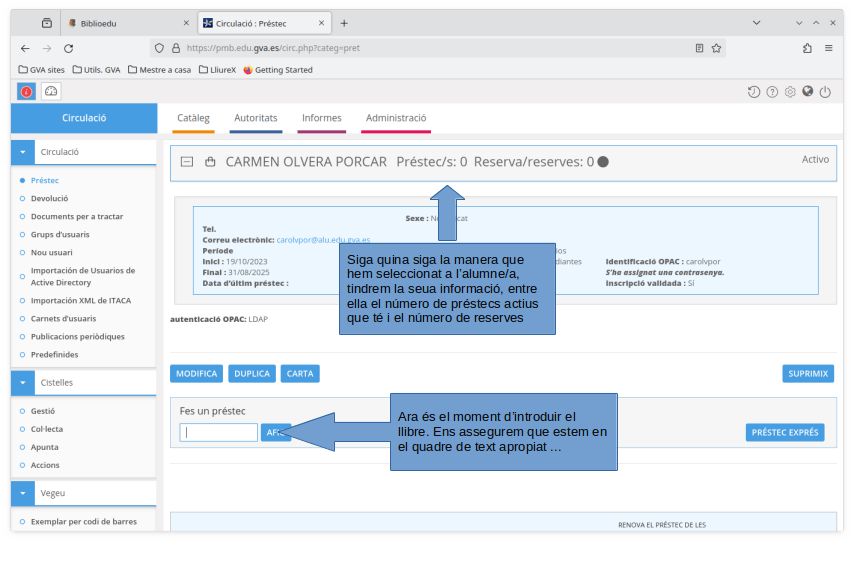854x586 pixels.
Task: Open the Circulació main module
Action: 84,118
